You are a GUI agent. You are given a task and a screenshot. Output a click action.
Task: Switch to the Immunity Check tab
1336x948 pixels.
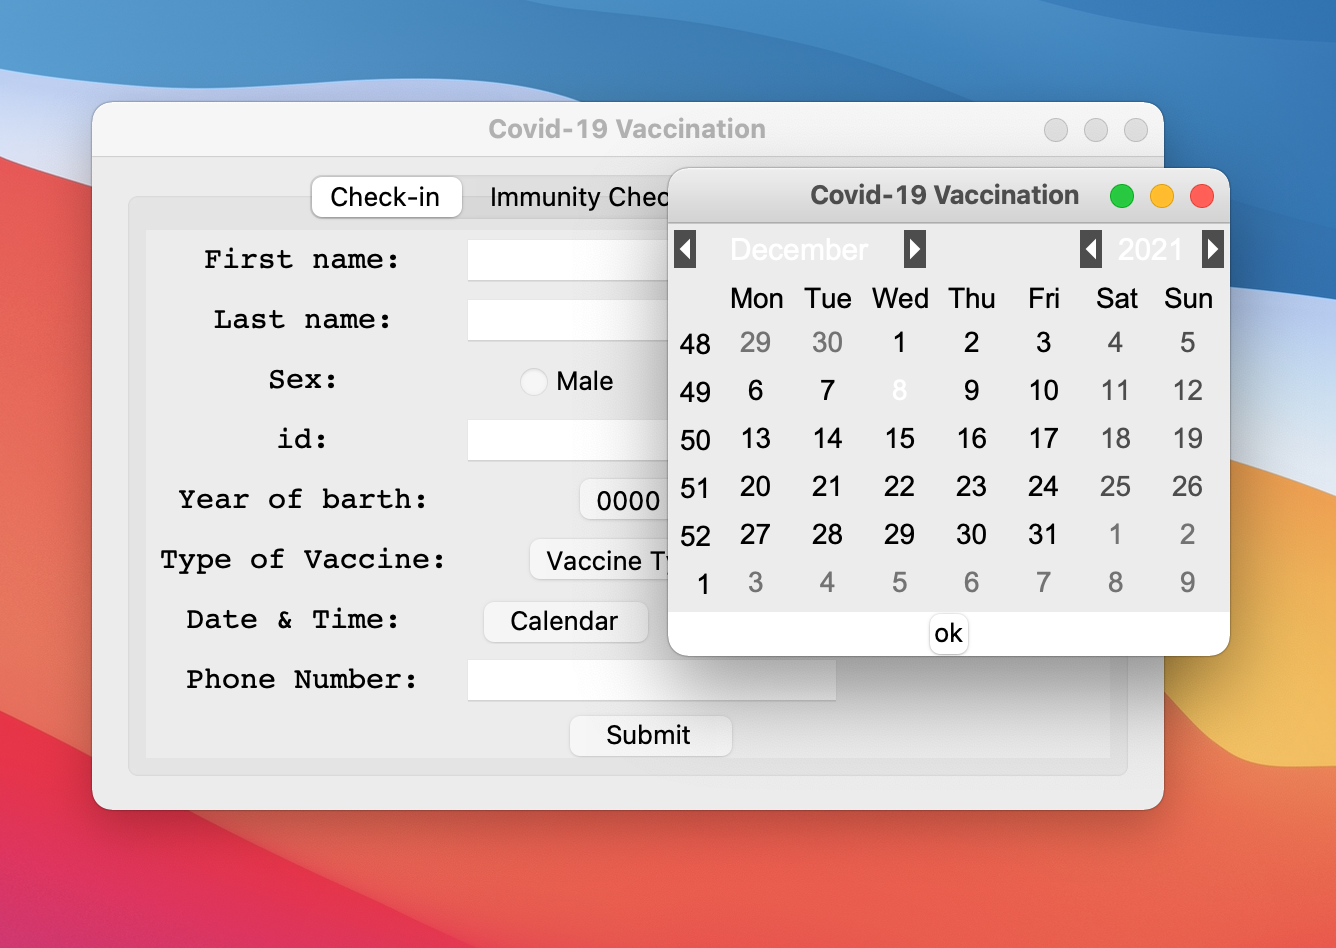tap(577, 197)
